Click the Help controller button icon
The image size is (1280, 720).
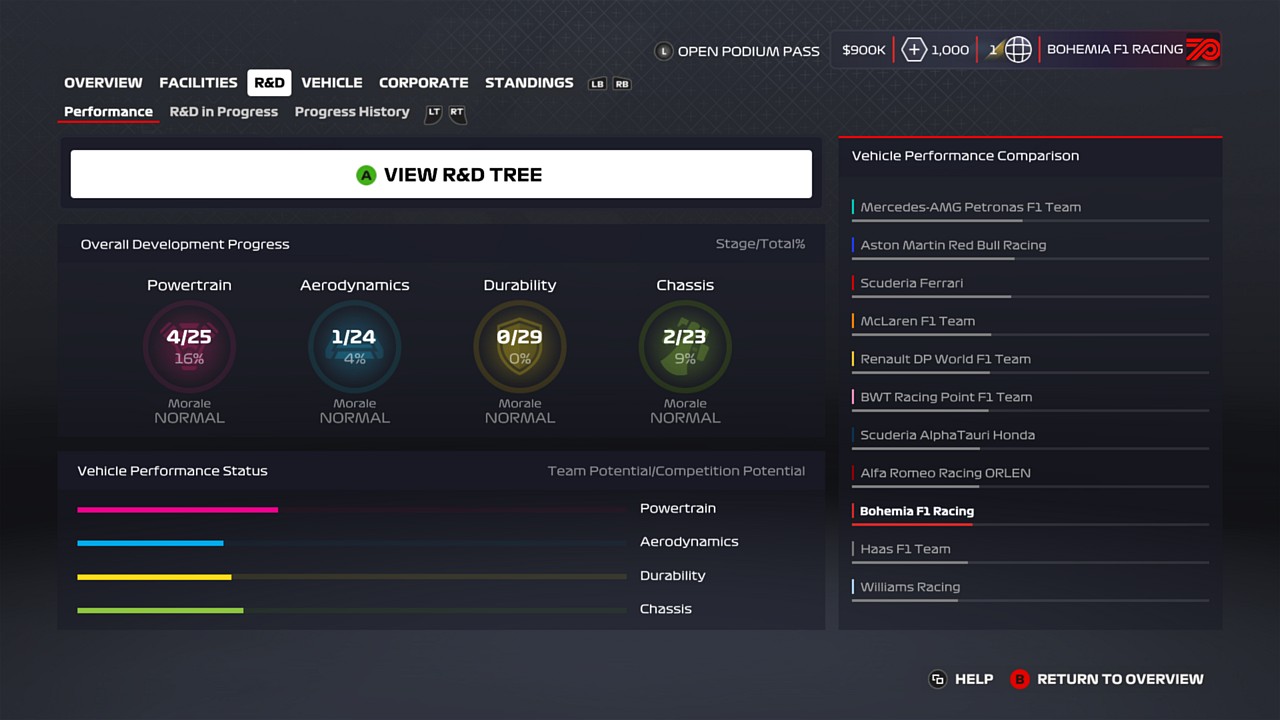(937, 679)
